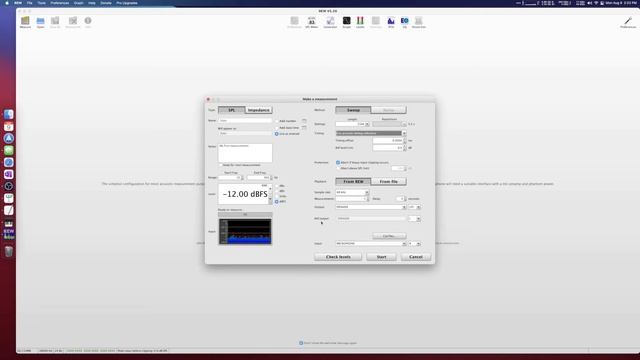Click the Preferences wrench icon
This screenshot has width=640, height=360.
(x=628, y=22)
